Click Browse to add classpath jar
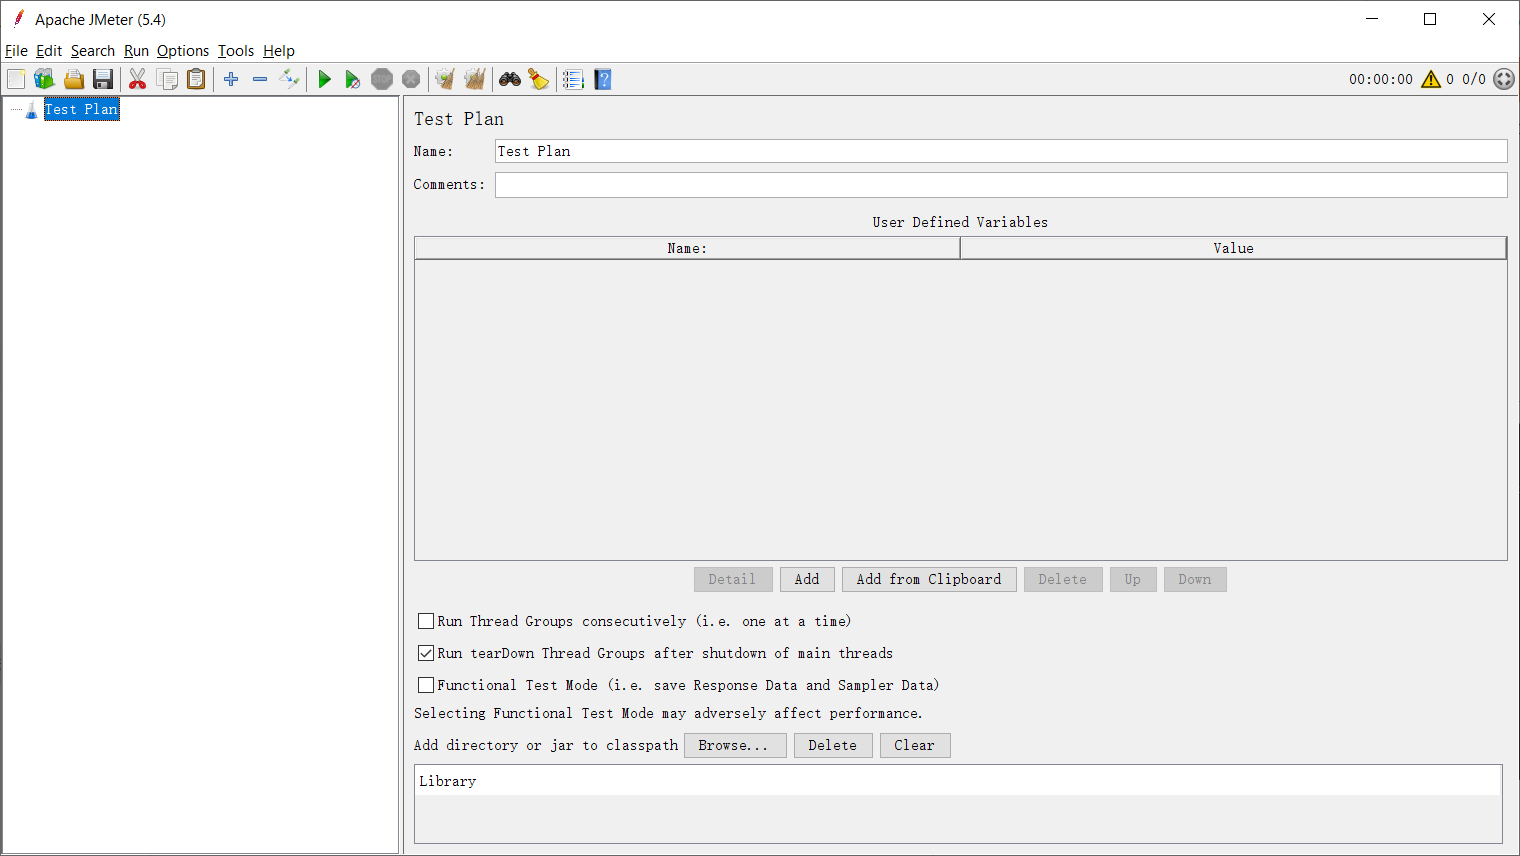 pos(735,745)
